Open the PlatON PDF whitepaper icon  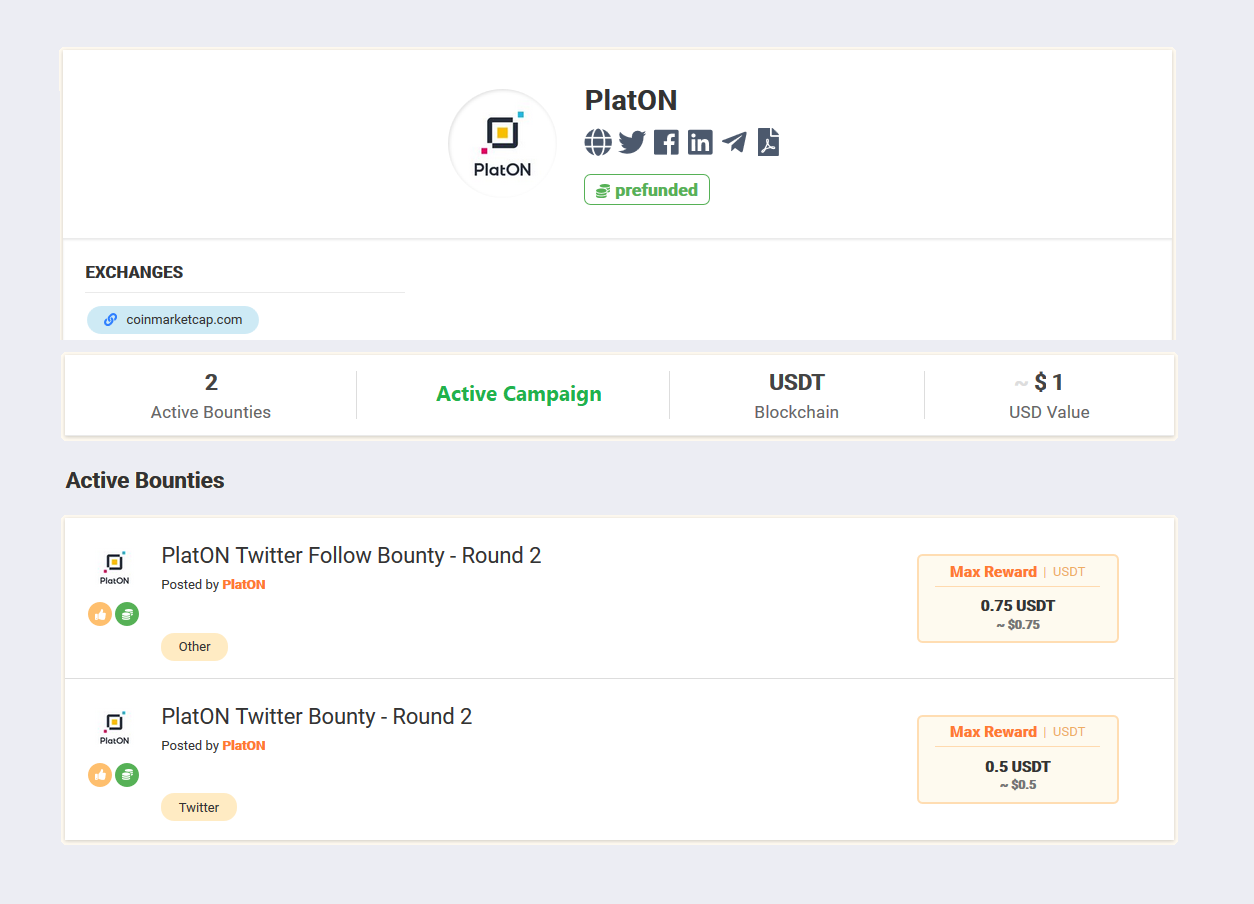[x=768, y=142]
